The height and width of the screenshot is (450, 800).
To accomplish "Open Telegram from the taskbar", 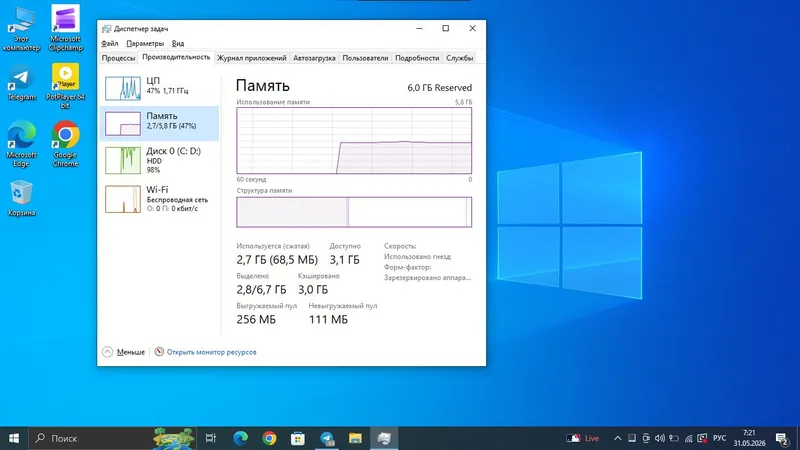I will [x=327, y=438].
